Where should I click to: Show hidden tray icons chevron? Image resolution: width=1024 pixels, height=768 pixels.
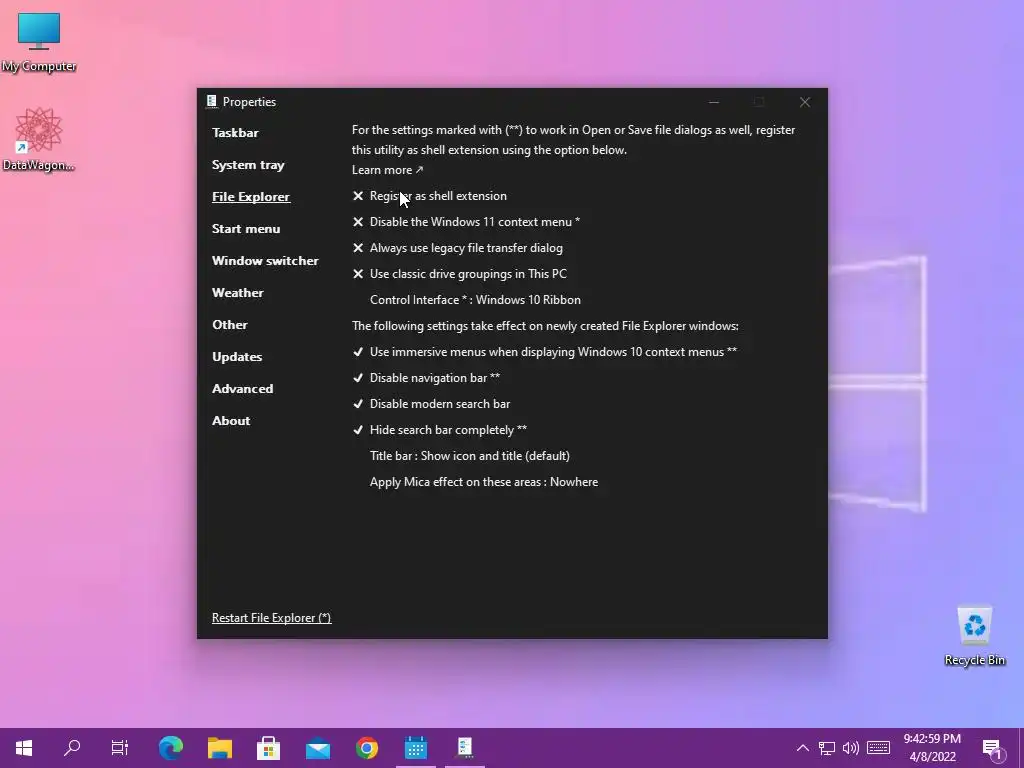point(803,748)
